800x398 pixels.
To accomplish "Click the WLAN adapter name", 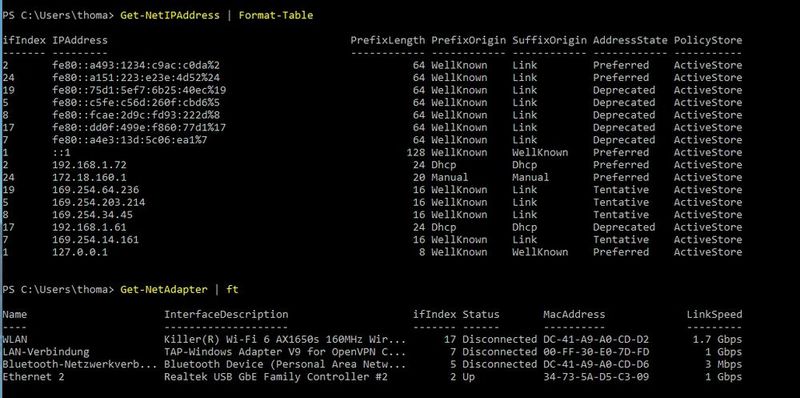I will click(x=14, y=339).
